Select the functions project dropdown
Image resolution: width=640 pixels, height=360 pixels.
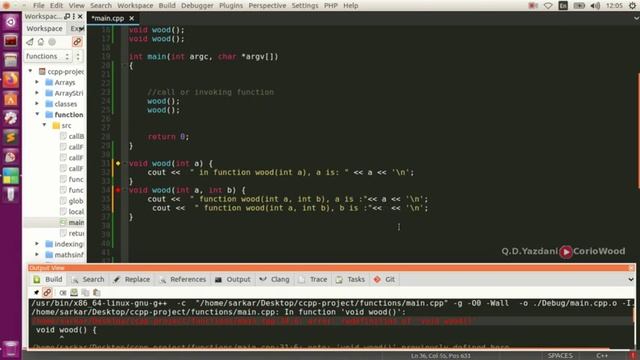[x=48, y=56]
